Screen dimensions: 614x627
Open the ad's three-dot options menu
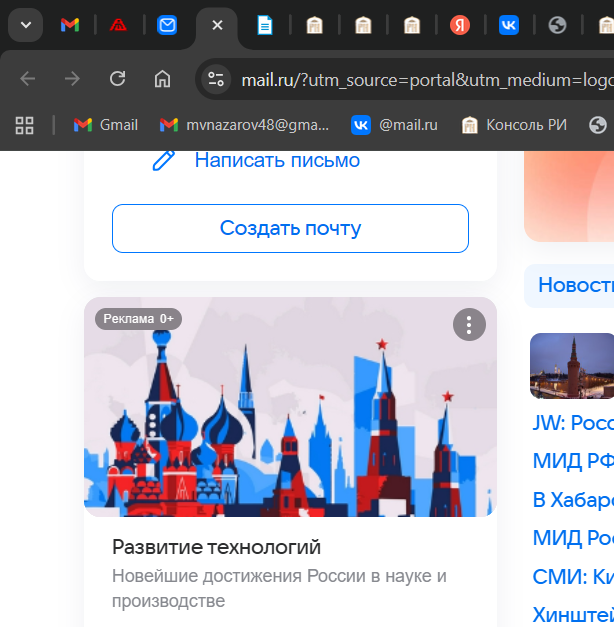[x=469, y=324]
